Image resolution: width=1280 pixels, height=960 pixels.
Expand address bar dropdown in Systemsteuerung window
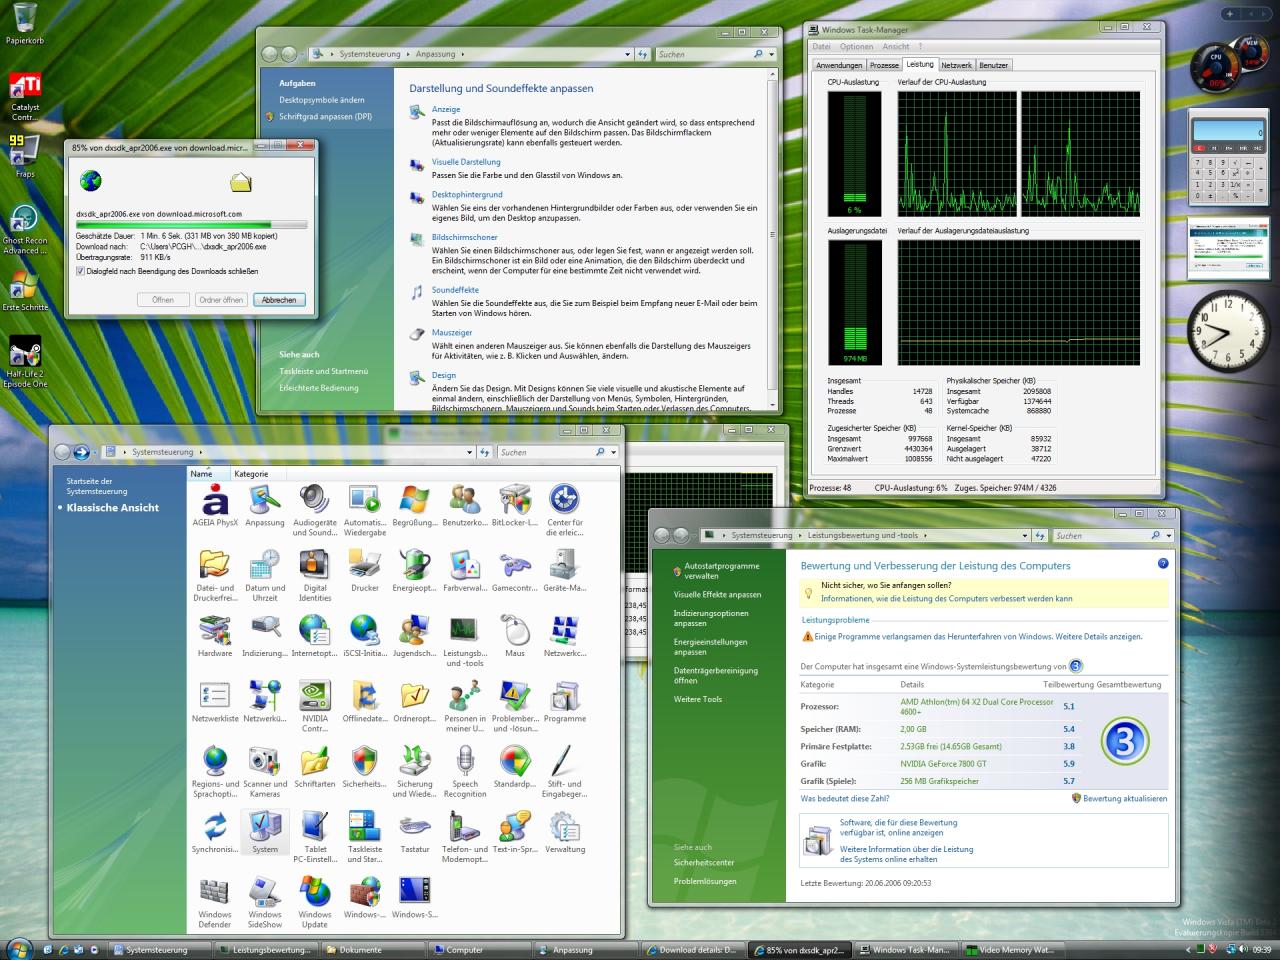(x=470, y=452)
